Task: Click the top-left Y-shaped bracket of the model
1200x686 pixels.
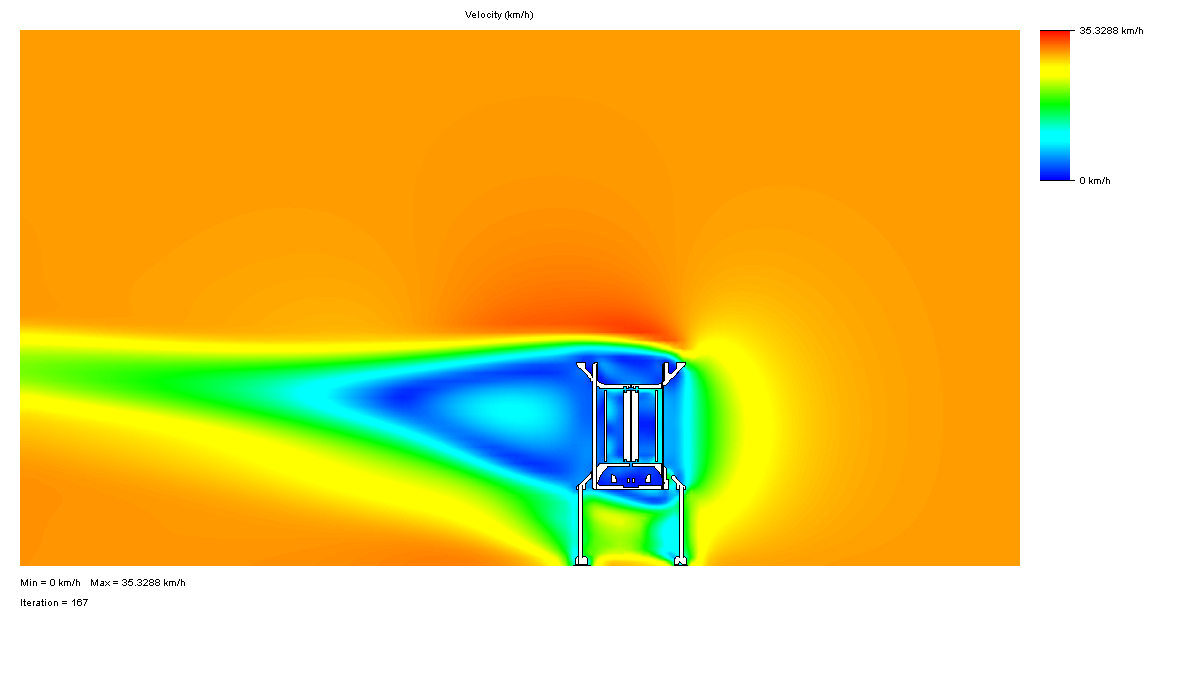Action: tap(586, 371)
